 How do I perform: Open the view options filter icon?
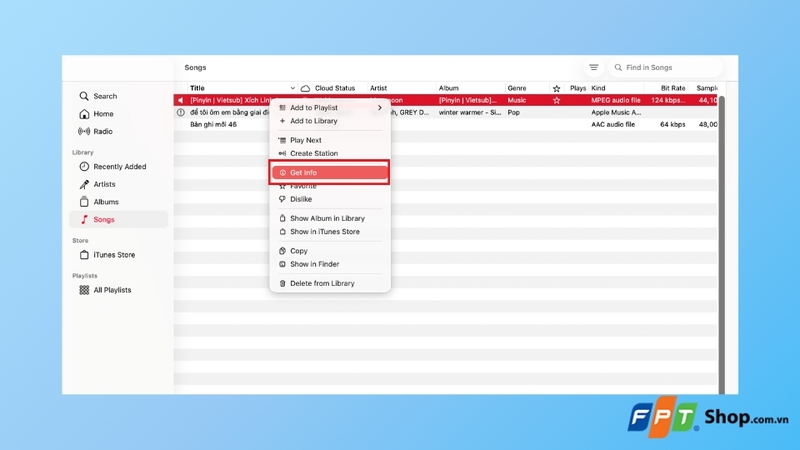point(593,67)
